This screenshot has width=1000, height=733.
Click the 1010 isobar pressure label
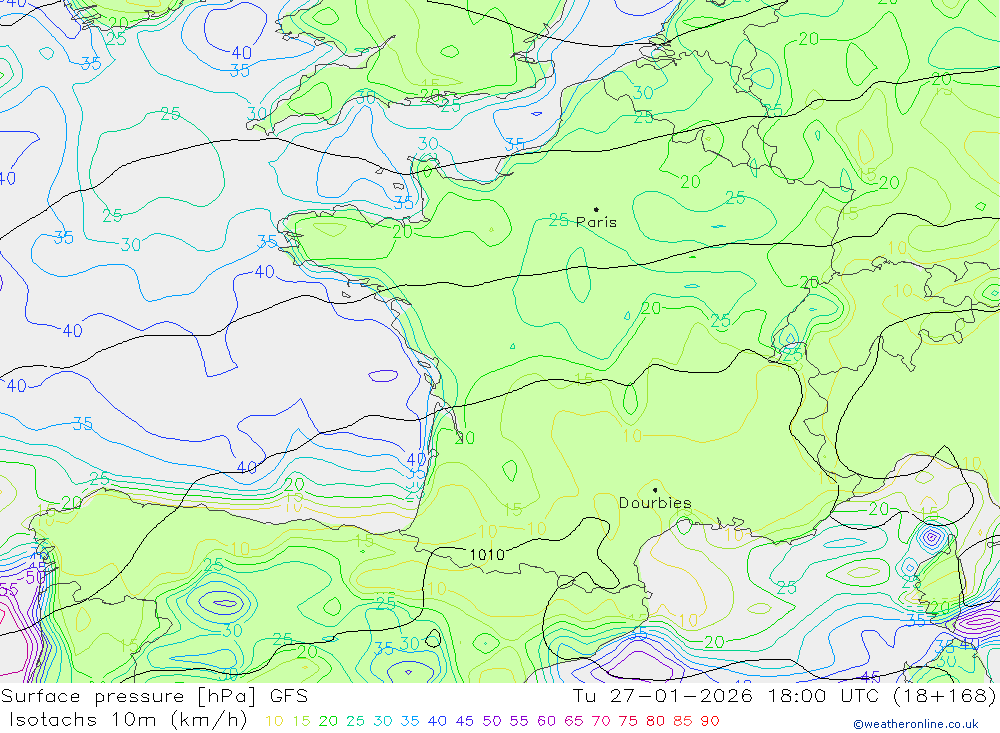pyautogui.click(x=487, y=555)
